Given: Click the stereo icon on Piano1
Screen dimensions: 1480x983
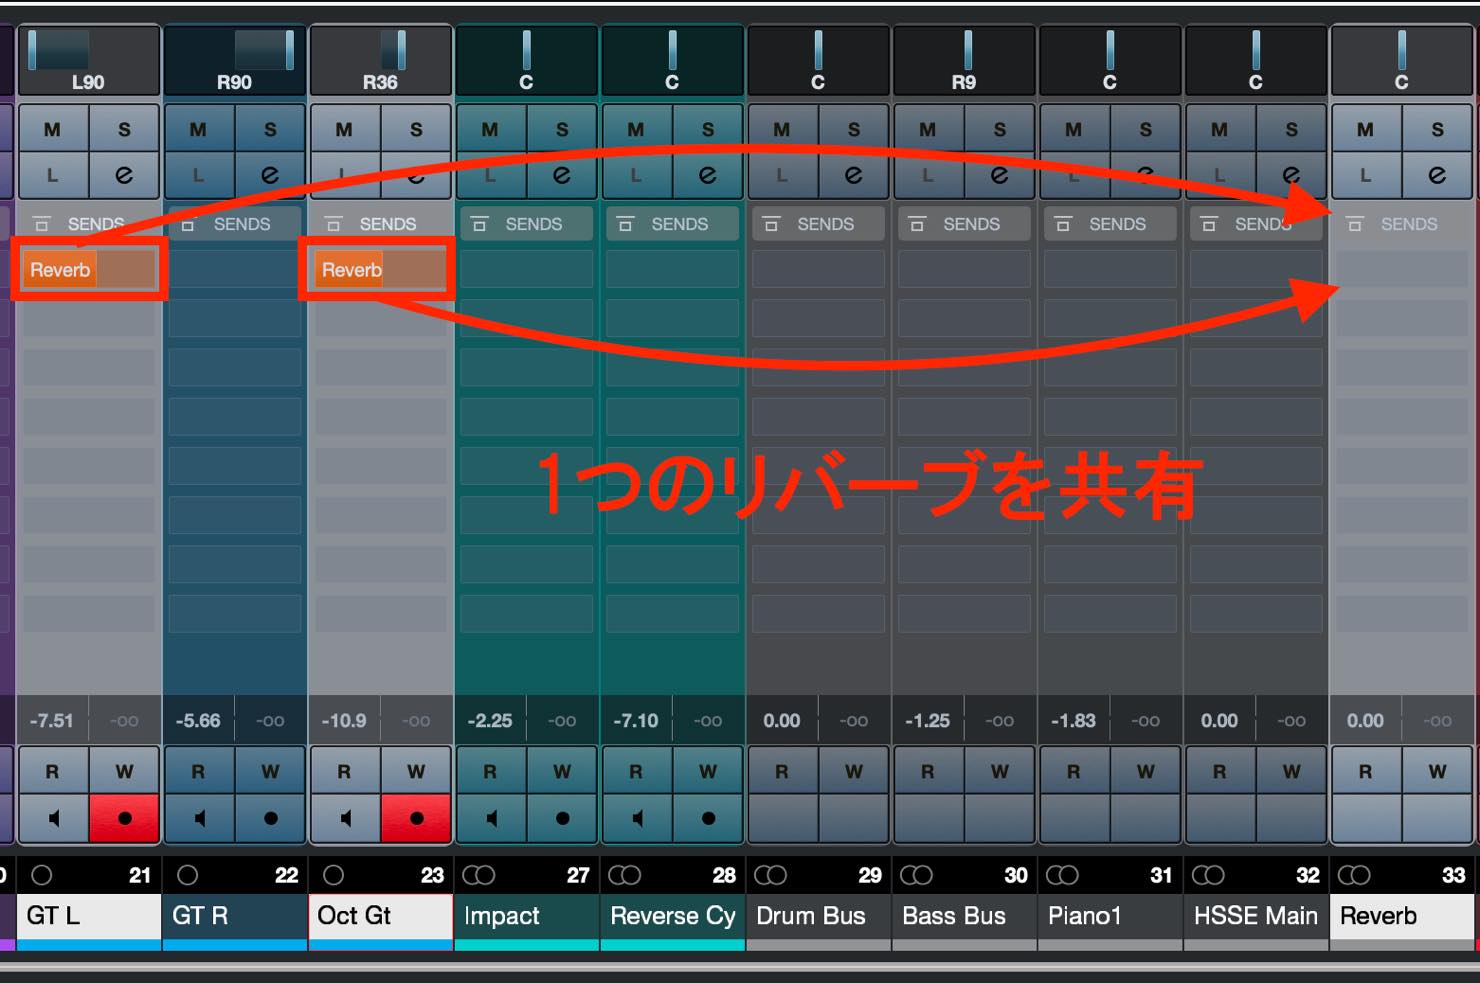Looking at the screenshot, I should (1063, 875).
